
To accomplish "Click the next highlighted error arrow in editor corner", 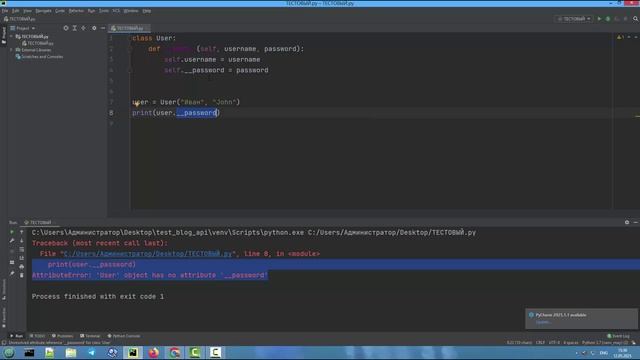I will point(636,37).
